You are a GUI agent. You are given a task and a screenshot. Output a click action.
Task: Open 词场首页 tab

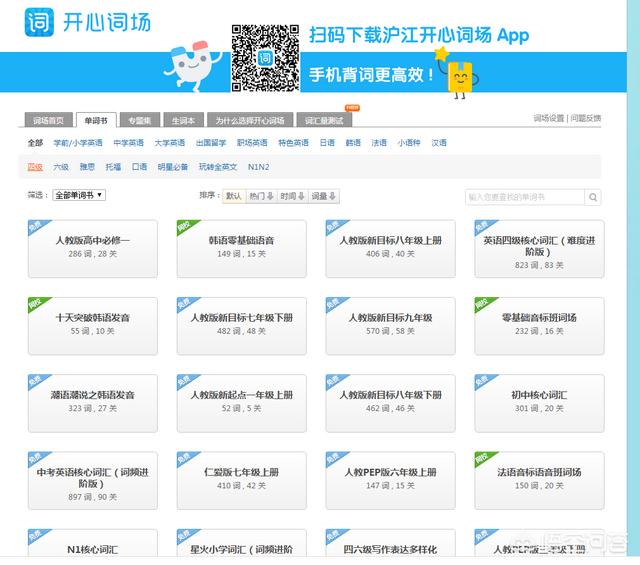(x=49, y=120)
